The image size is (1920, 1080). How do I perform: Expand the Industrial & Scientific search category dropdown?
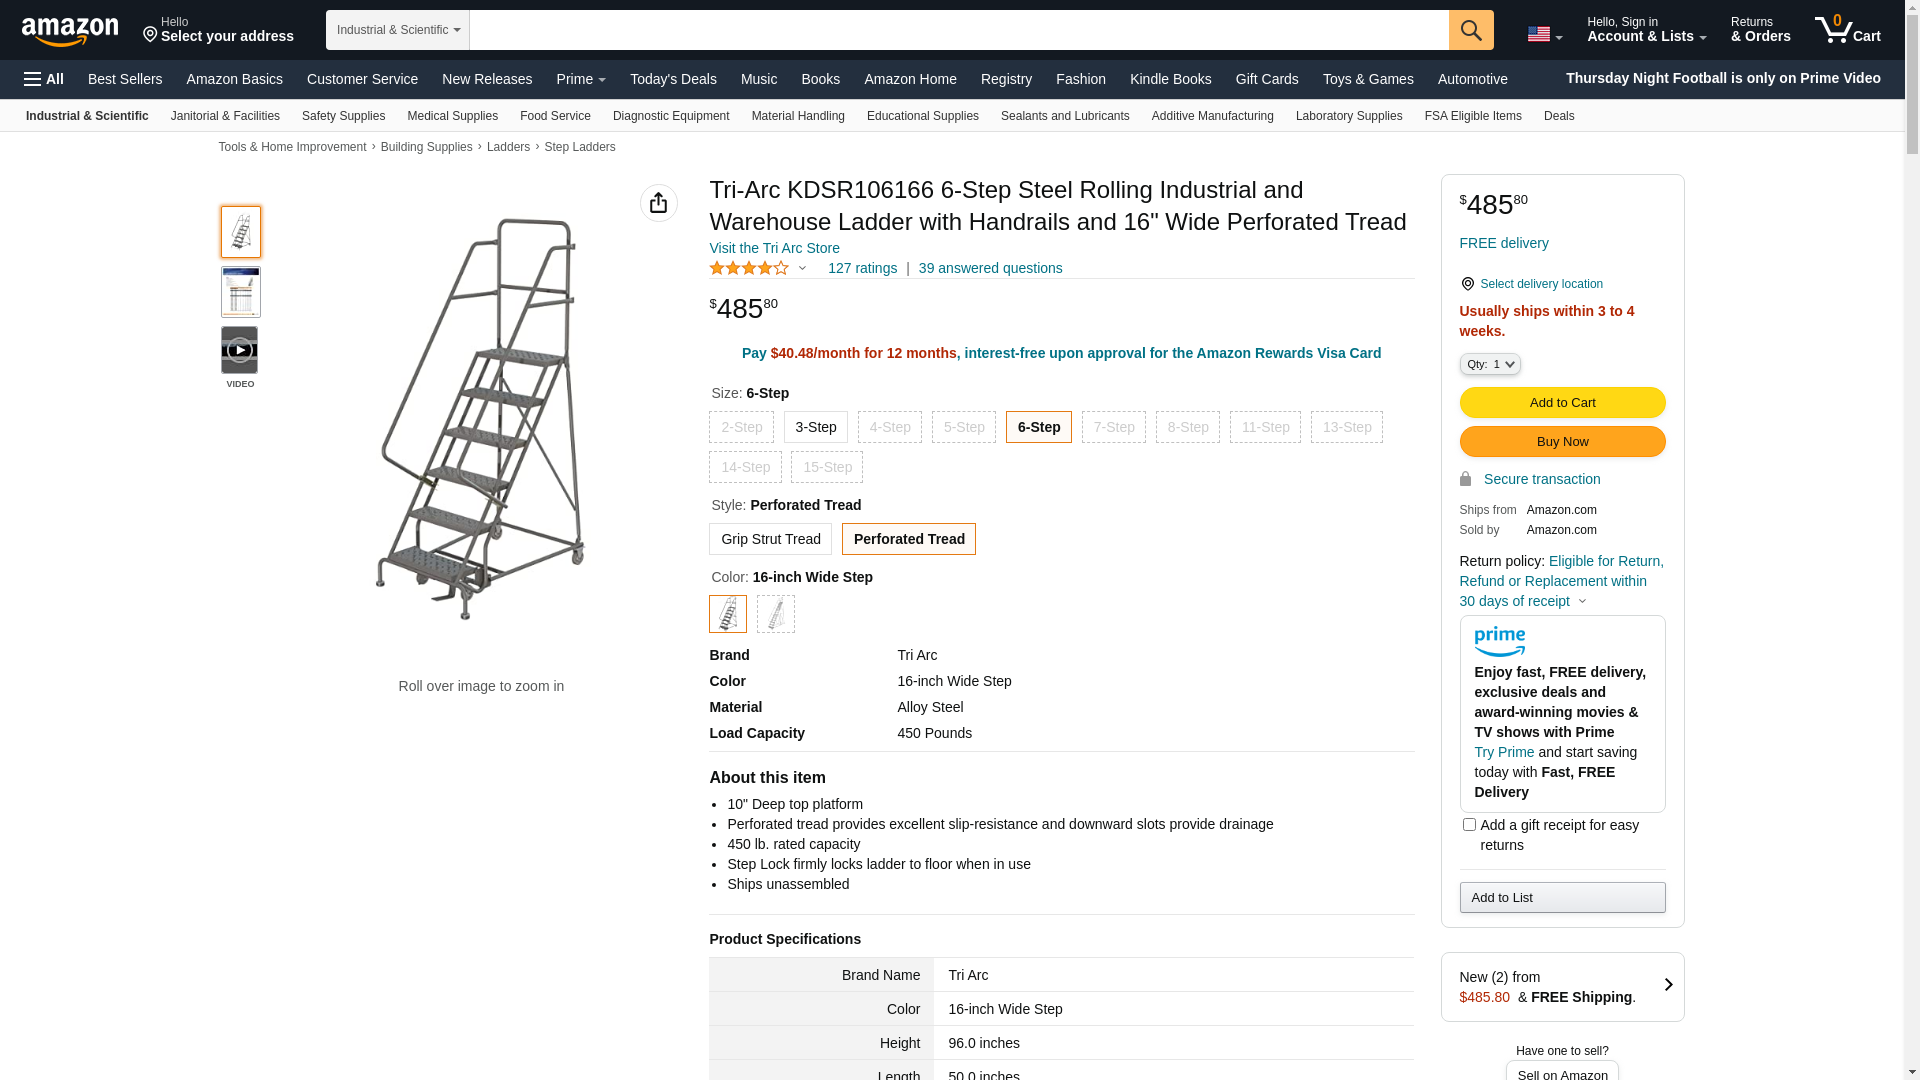[x=398, y=30]
